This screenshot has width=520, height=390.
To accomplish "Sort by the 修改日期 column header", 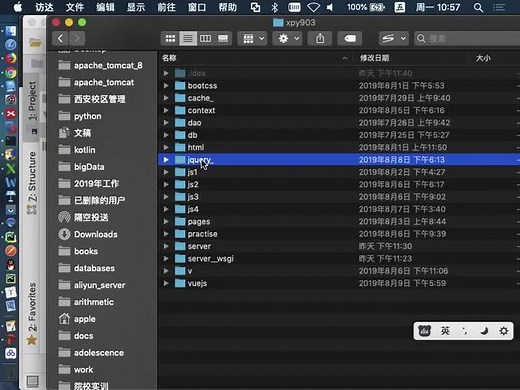I will coord(410,58).
